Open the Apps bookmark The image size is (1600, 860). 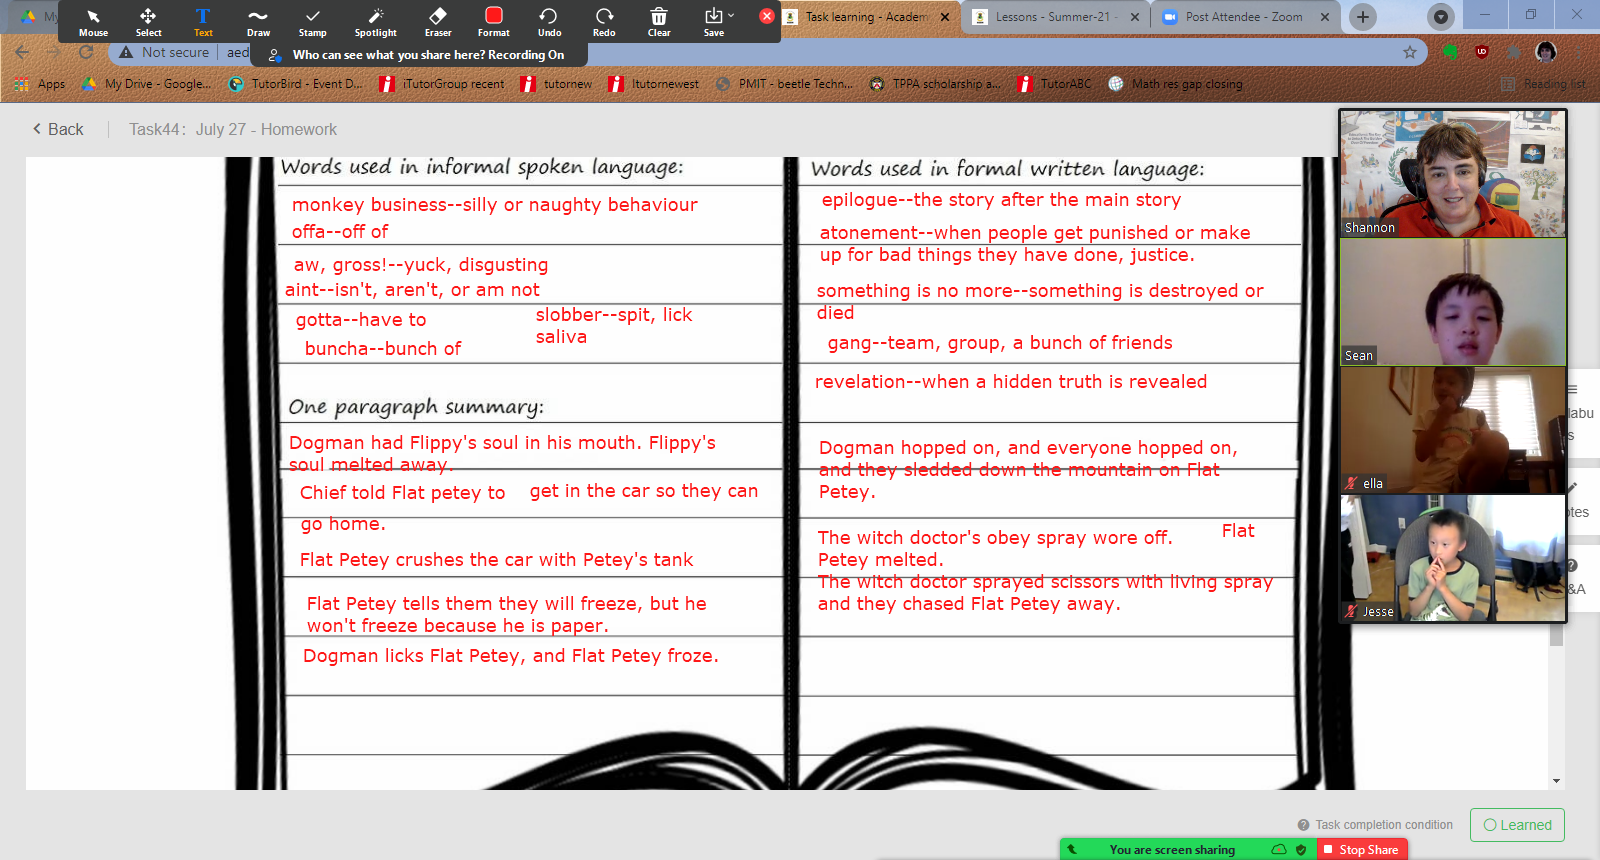tap(40, 84)
